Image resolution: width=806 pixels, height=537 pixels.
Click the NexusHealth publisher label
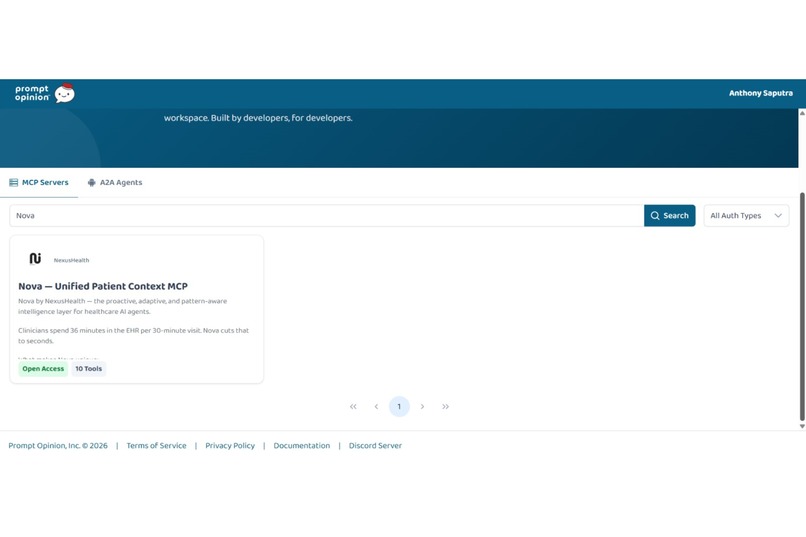71,260
